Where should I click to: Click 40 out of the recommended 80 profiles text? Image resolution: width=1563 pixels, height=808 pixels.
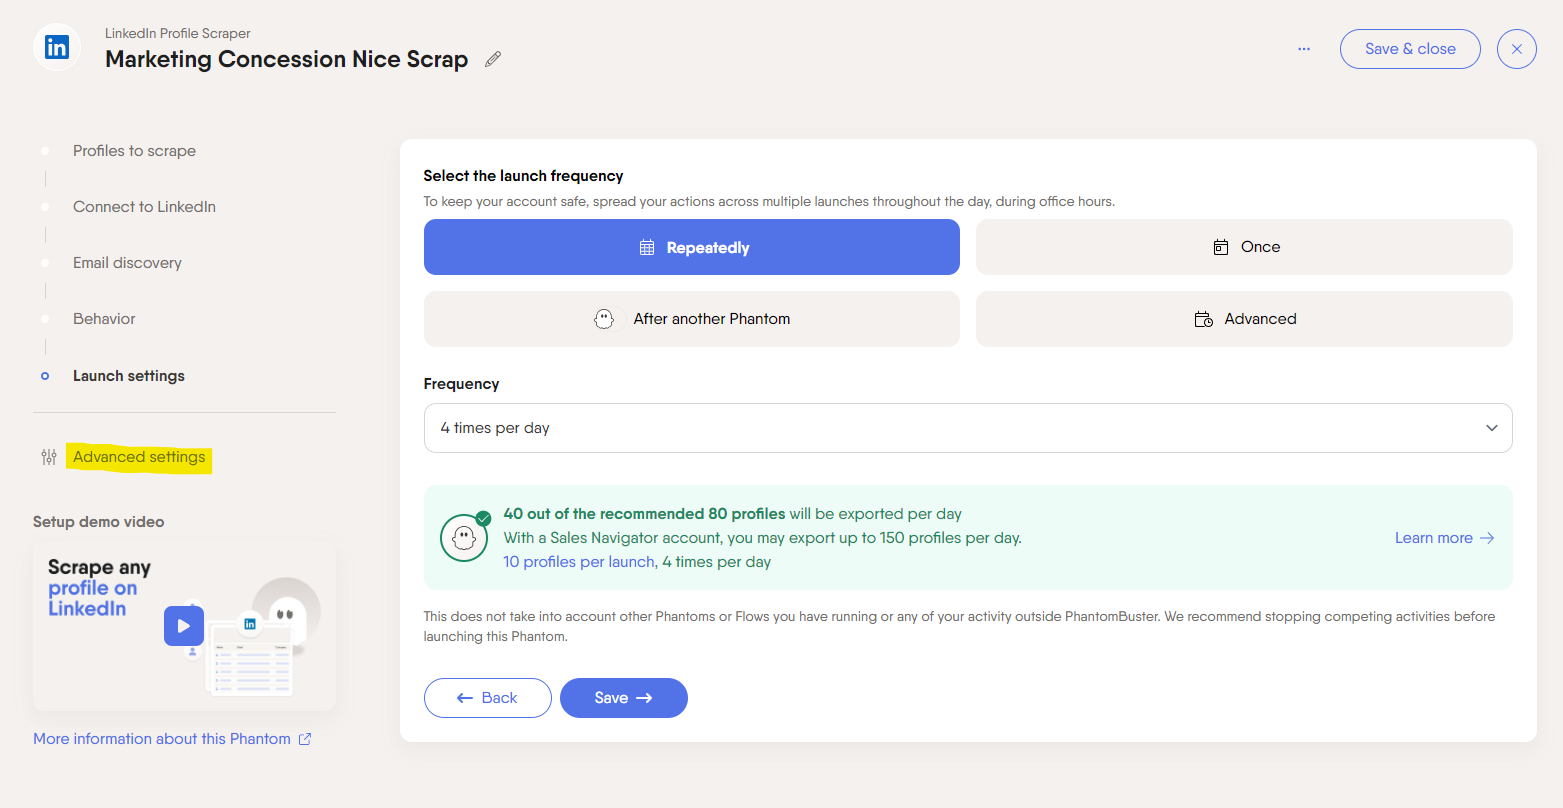click(644, 514)
